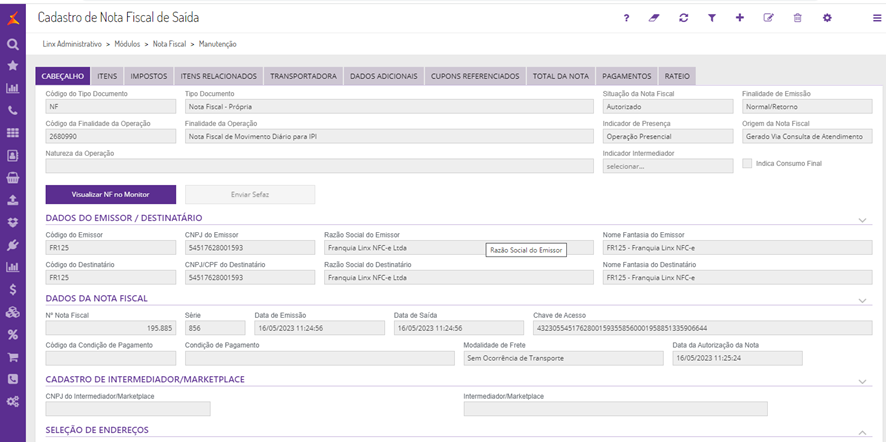
Task: Open the Indicador Intermediador dropdown
Action: [x=666, y=166]
